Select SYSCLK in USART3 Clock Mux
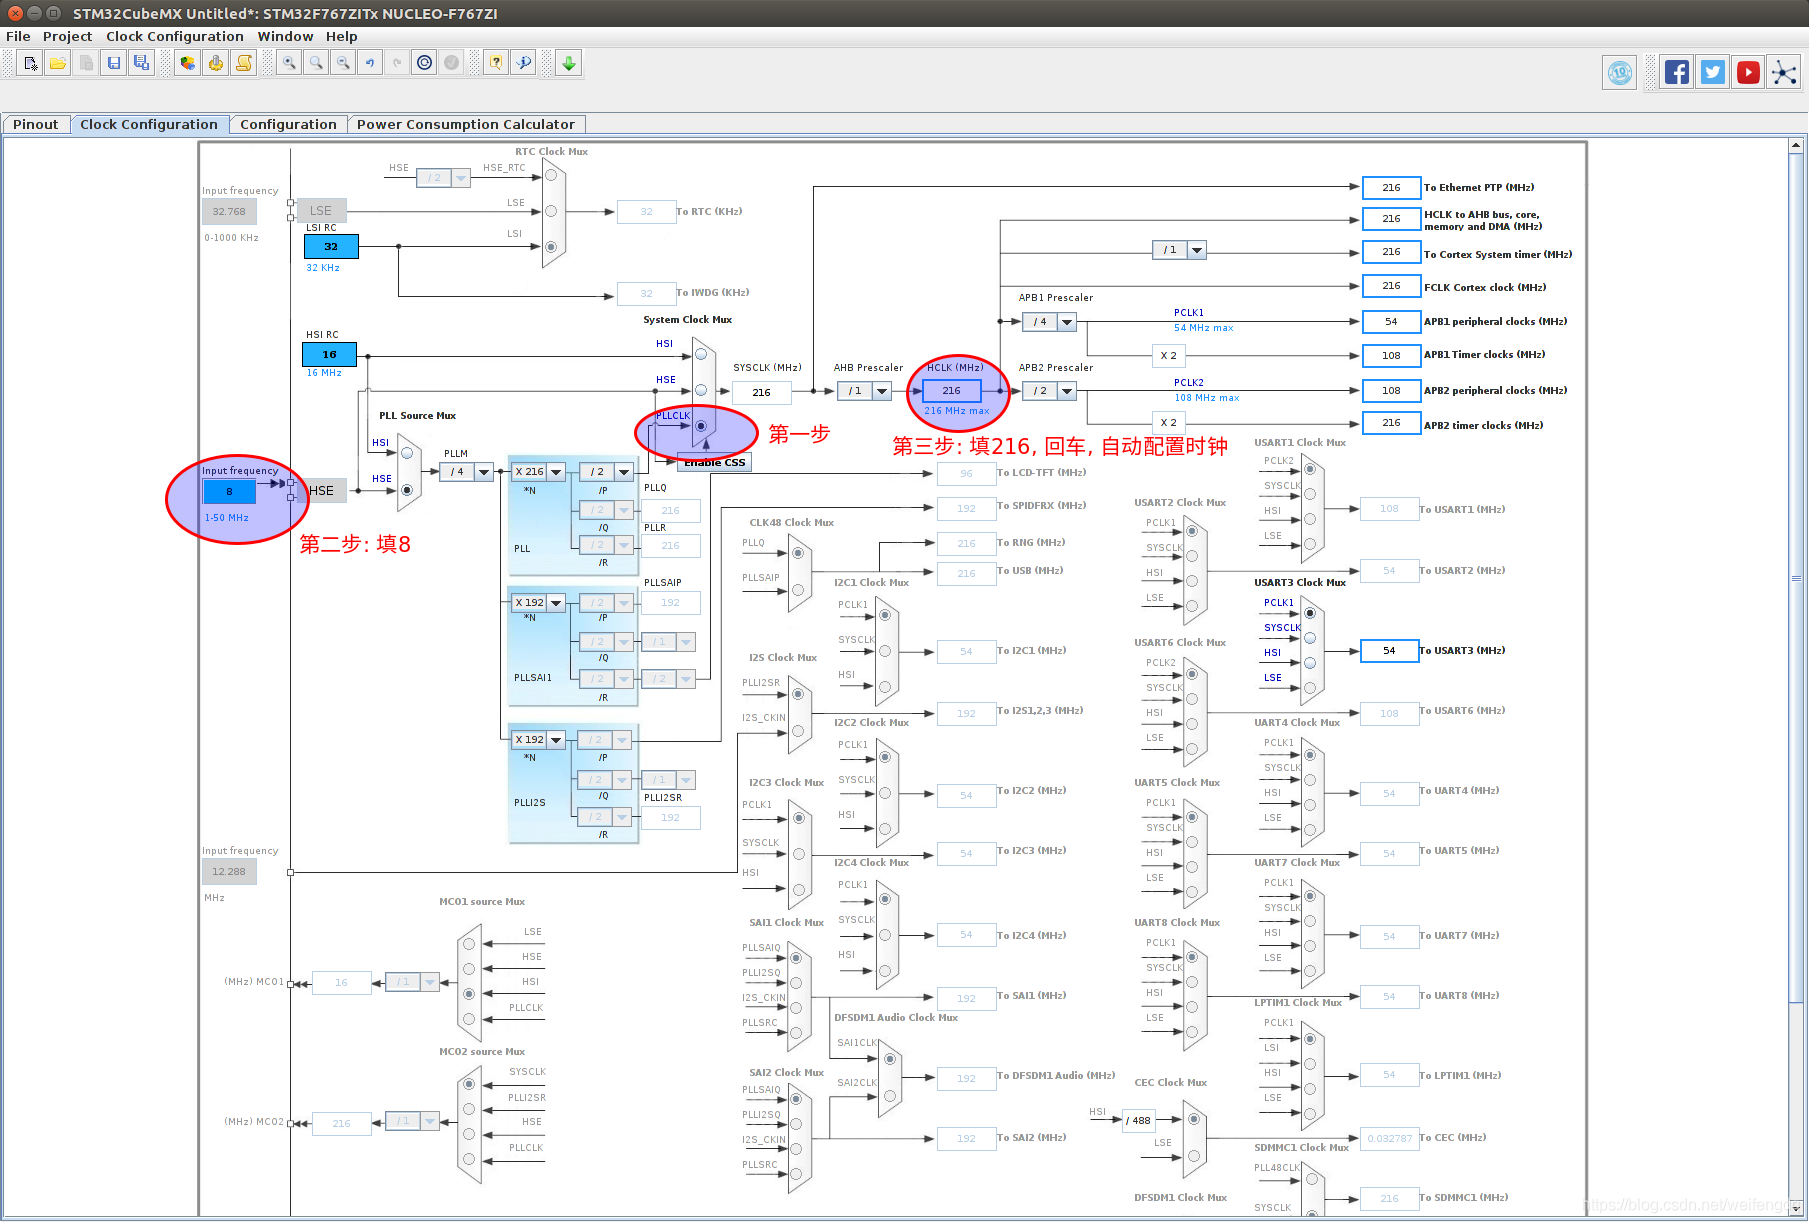Viewport: 1809px width, 1223px height. pos(1310,638)
